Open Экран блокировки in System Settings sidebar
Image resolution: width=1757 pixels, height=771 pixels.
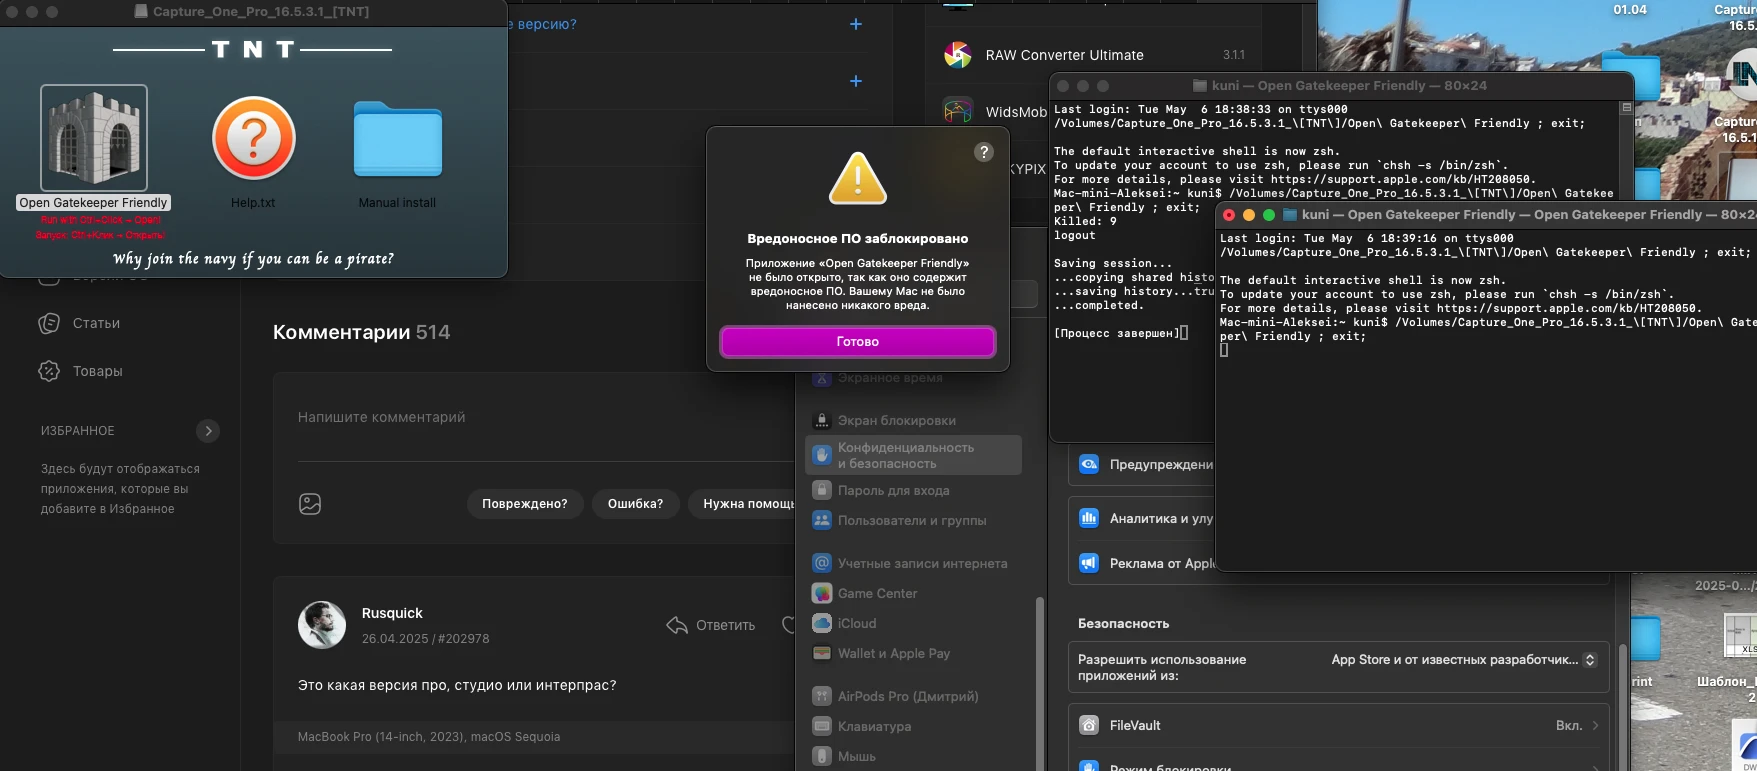[x=913, y=421]
